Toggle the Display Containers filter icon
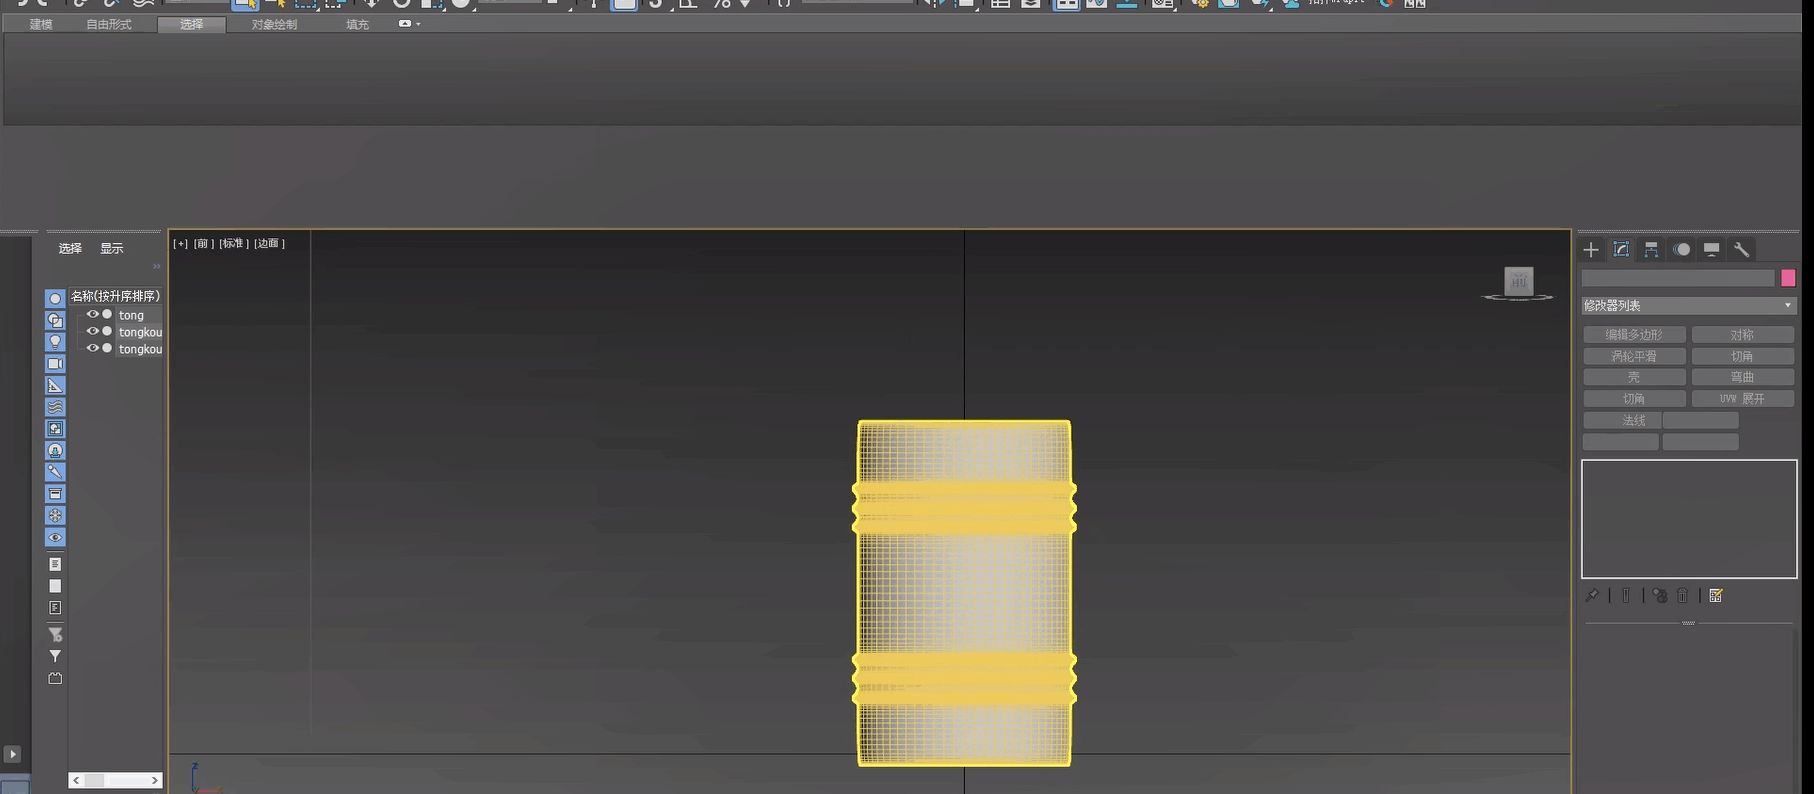The width and height of the screenshot is (1814, 794). pos(55,494)
